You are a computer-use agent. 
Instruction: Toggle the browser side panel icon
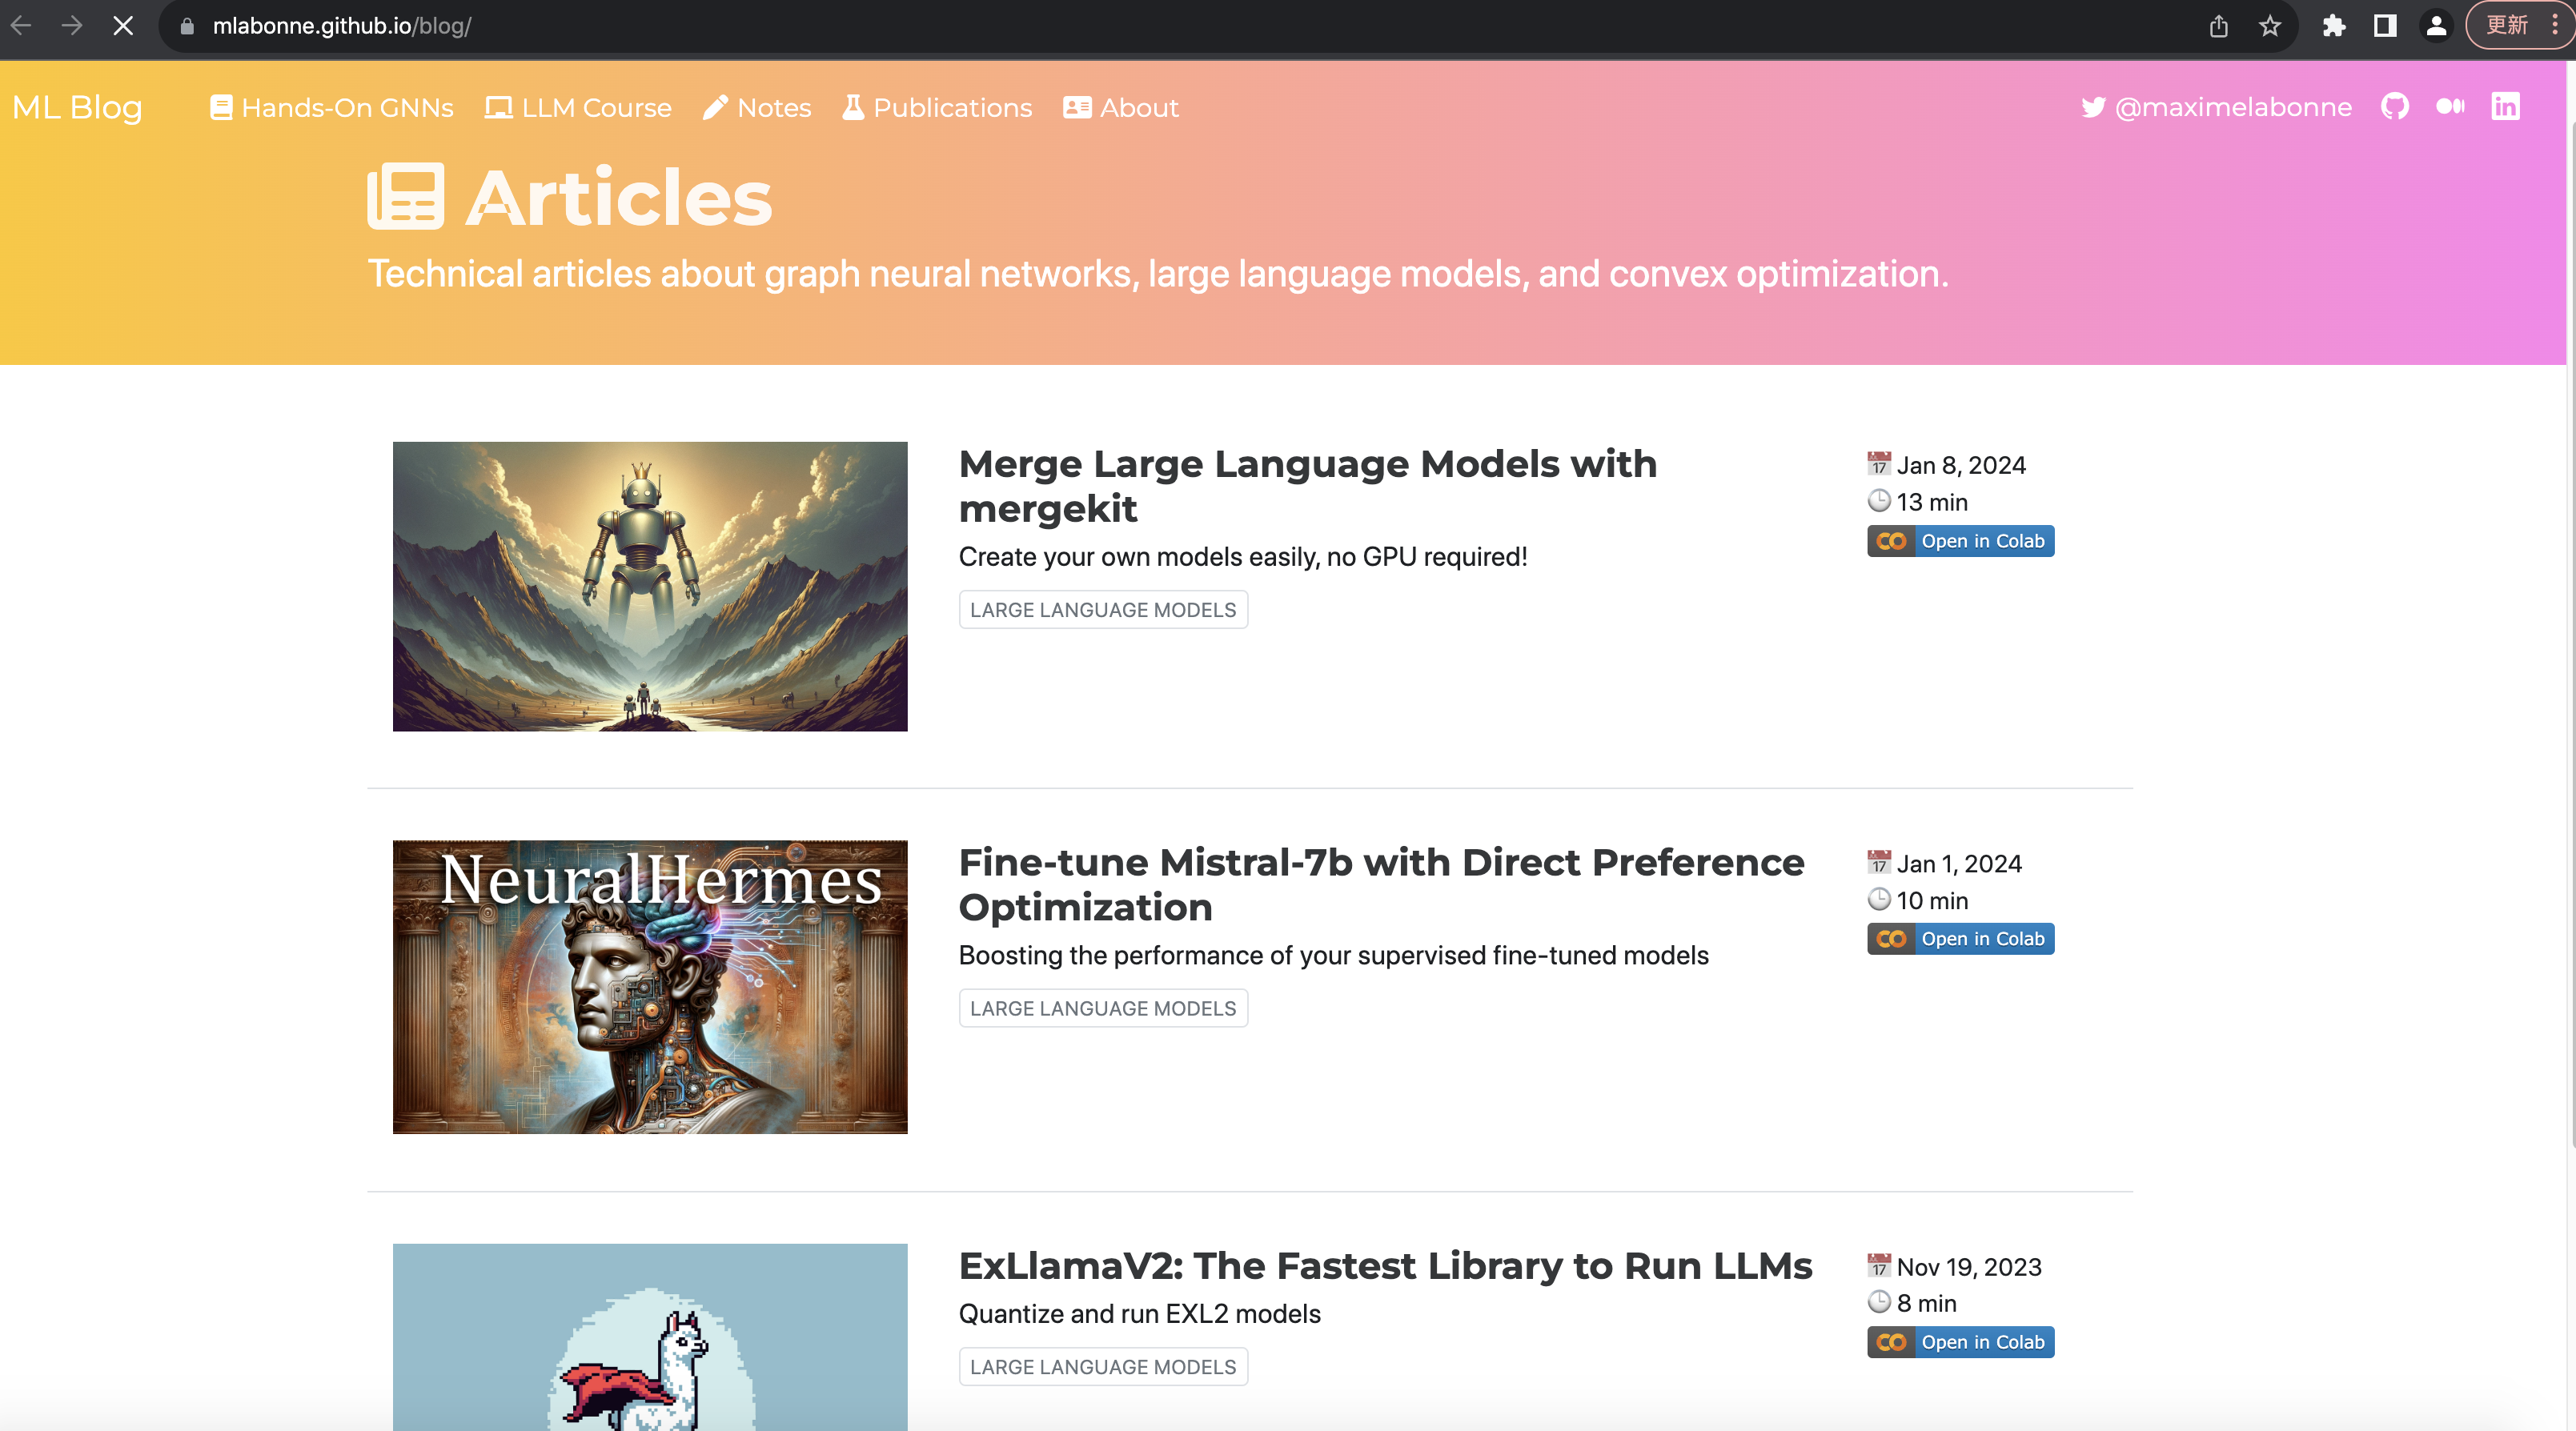click(2385, 26)
